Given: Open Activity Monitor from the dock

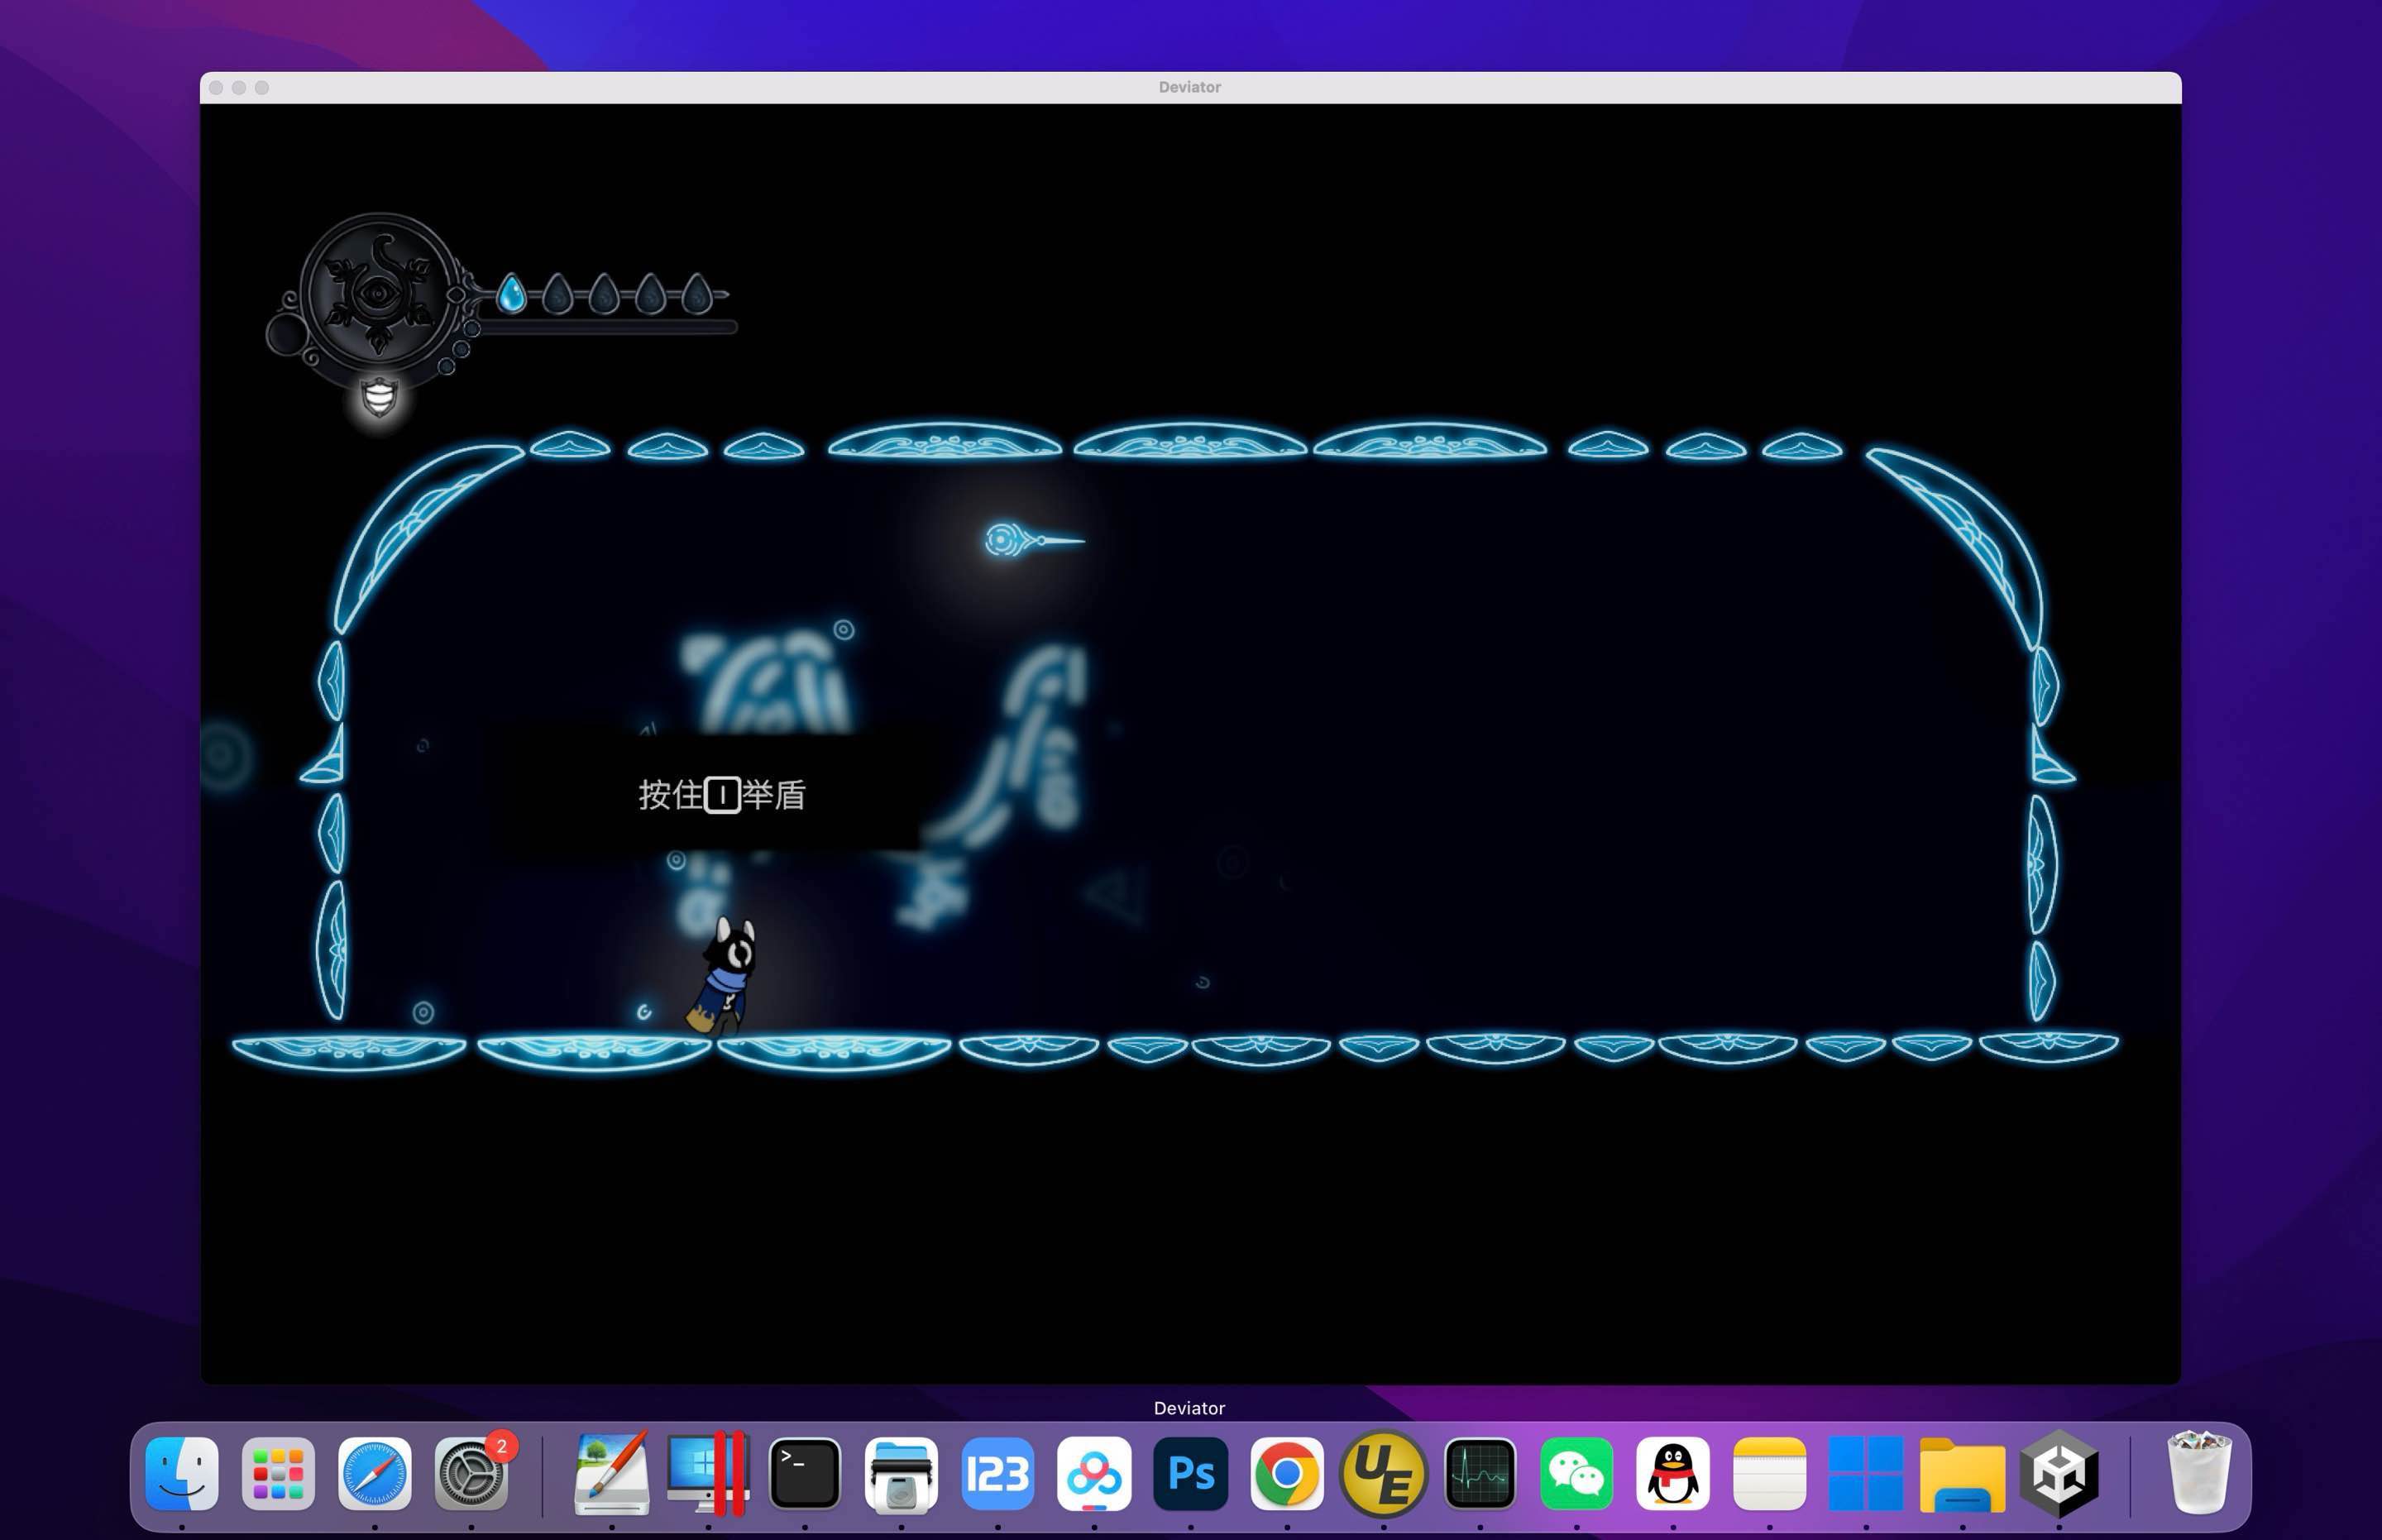Looking at the screenshot, I should tap(1480, 1473).
